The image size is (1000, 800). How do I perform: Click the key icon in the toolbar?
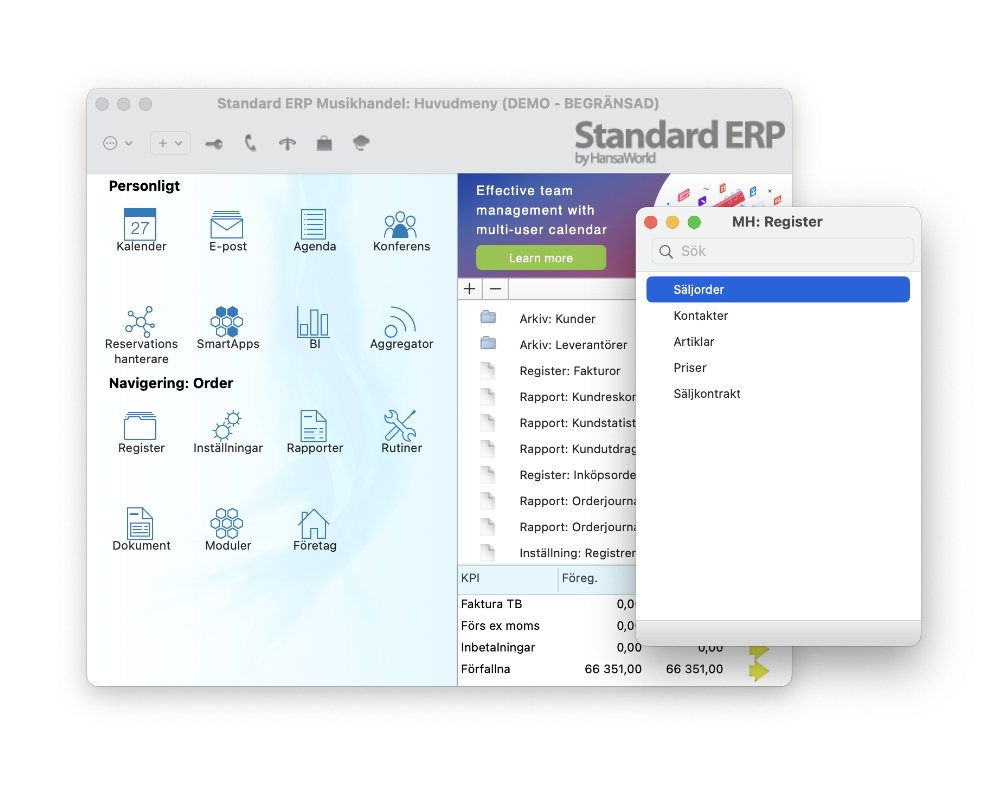[214, 144]
